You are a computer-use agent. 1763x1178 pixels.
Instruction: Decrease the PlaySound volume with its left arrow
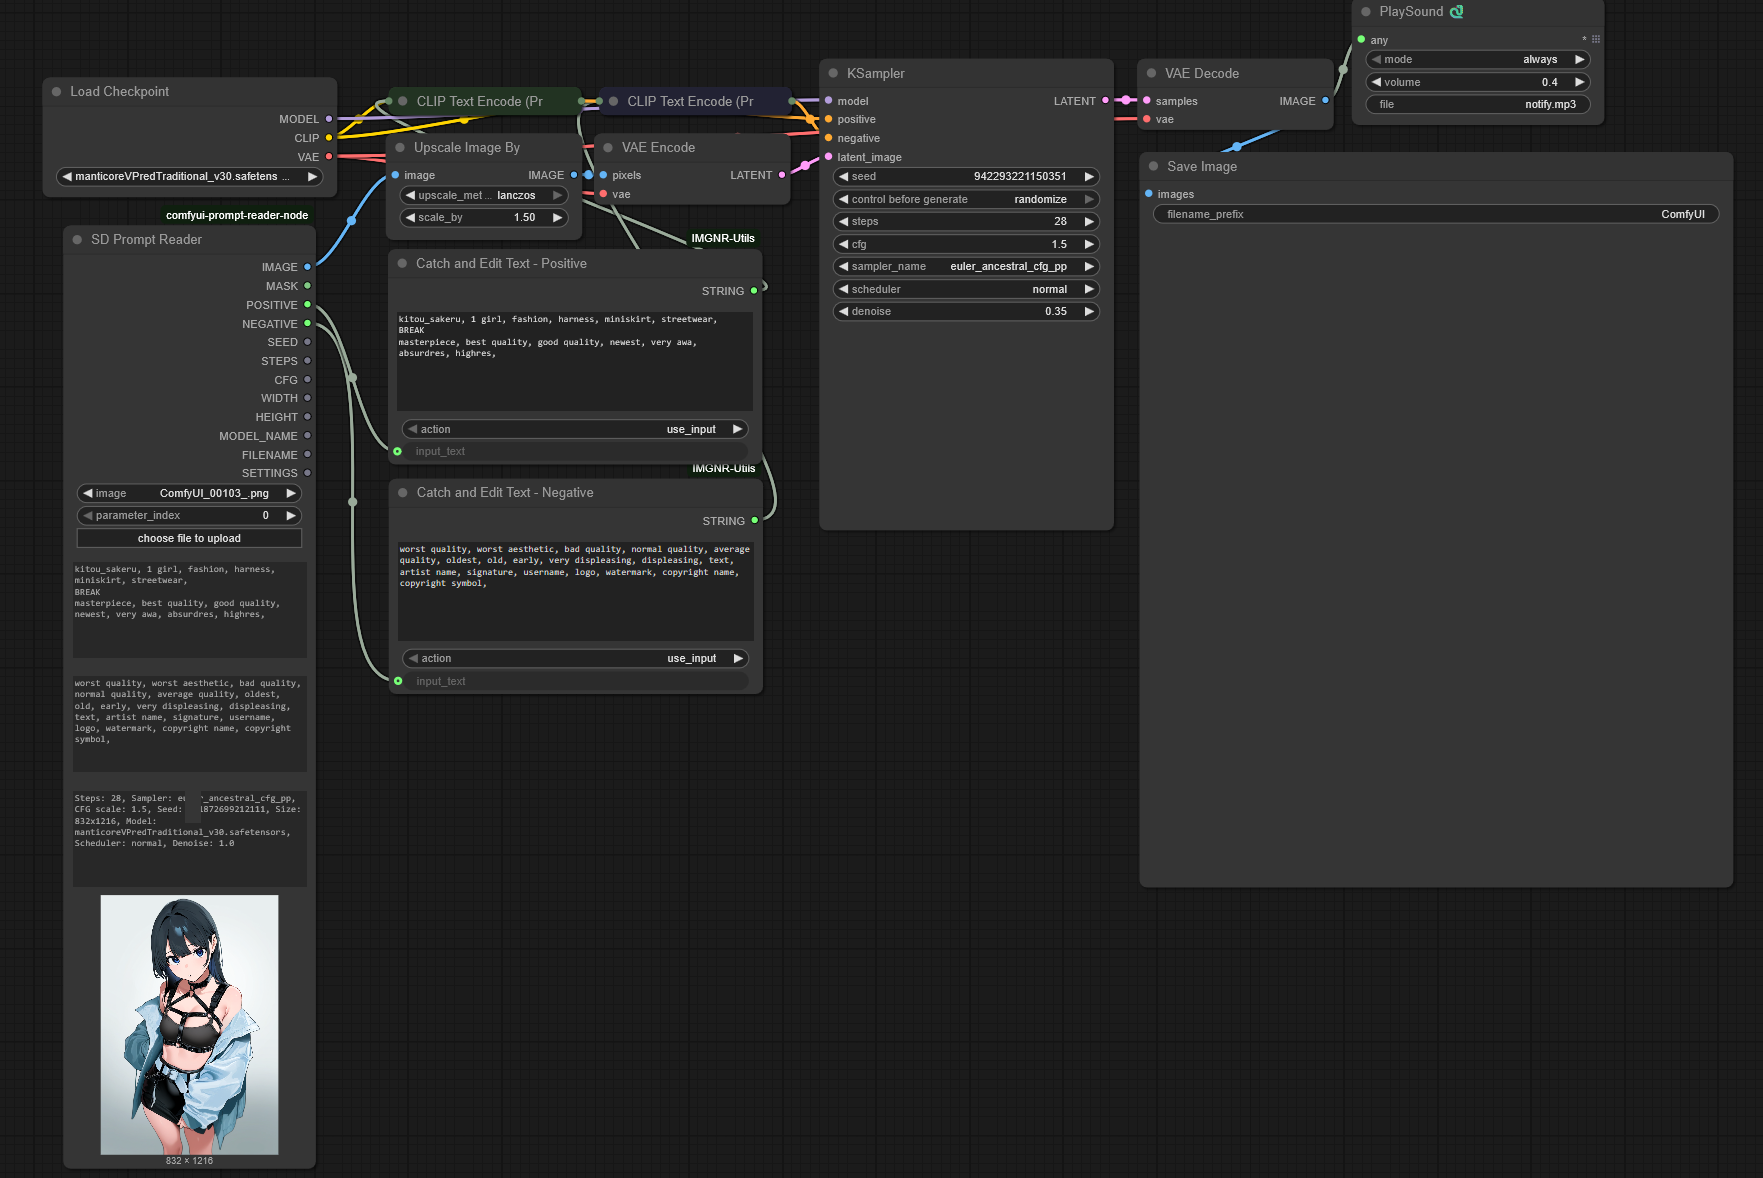1377,82
